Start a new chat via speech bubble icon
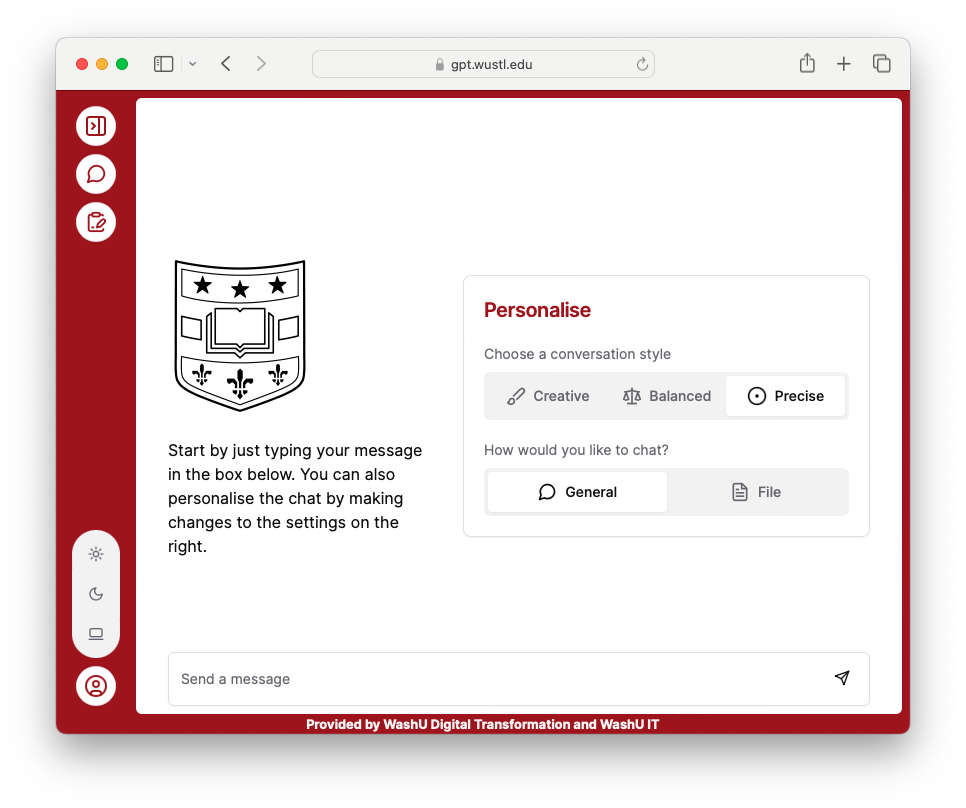Viewport: 966px width, 808px height. click(96, 174)
